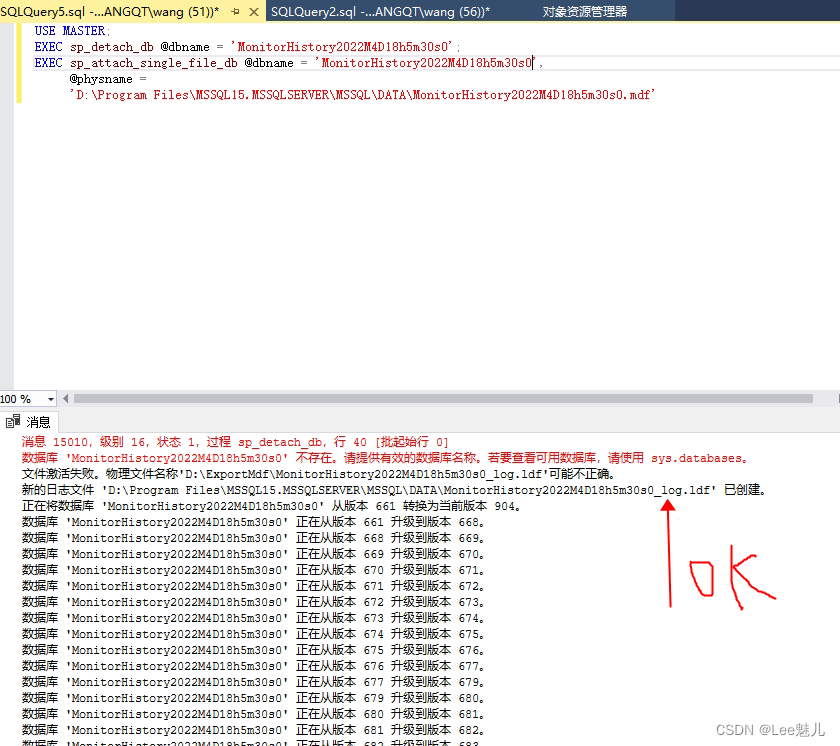840x746 pixels.
Task: Click the 文件激活失败 message line
Action: pos(318,474)
